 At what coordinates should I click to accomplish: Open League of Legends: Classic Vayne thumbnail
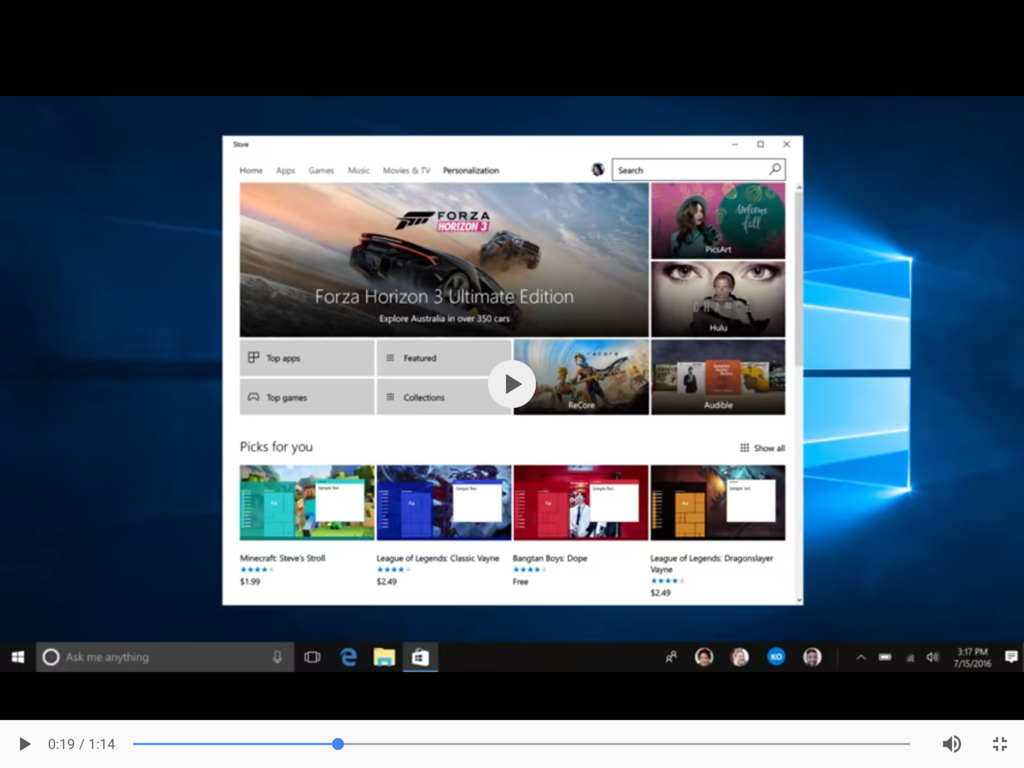coord(444,503)
